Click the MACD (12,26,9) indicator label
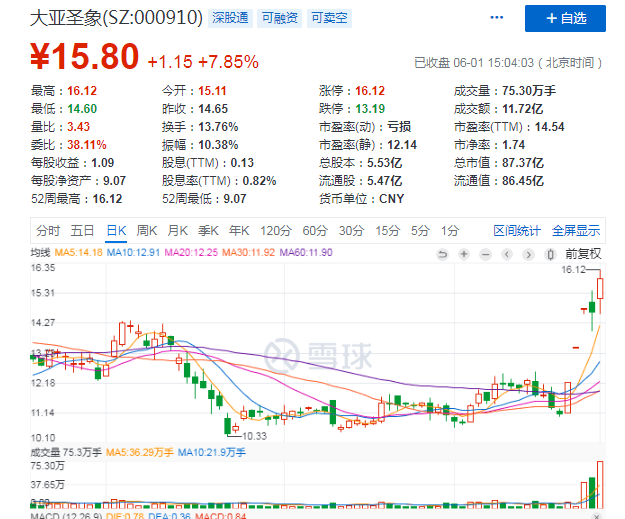The image size is (625, 519). (x=66, y=515)
